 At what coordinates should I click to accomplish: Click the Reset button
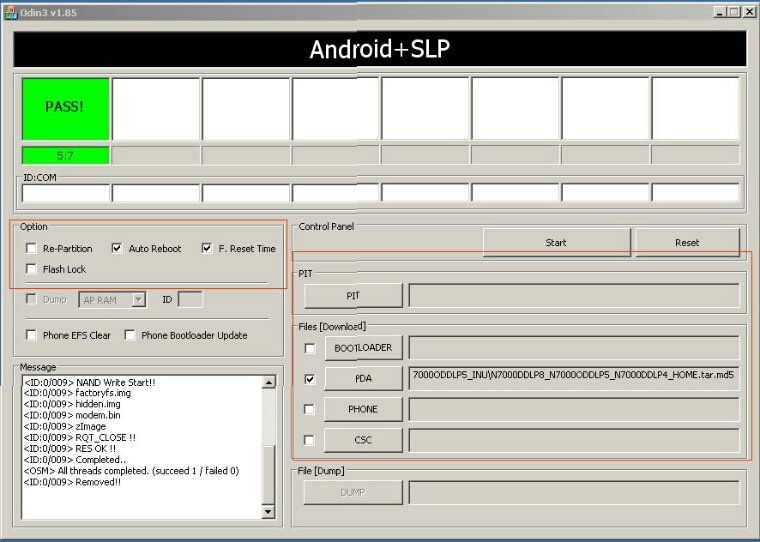point(687,242)
